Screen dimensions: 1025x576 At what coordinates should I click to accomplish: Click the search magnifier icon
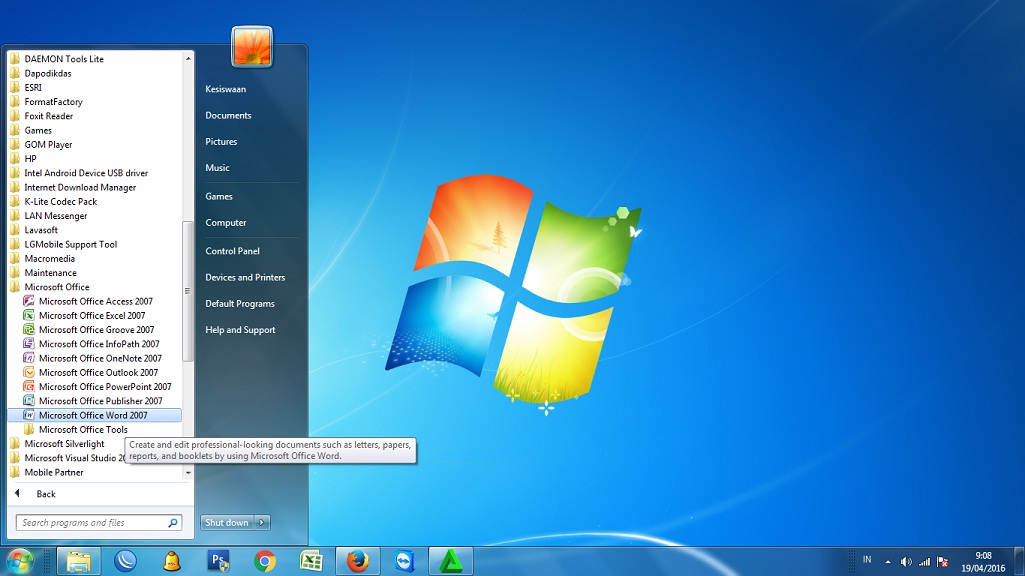point(173,522)
